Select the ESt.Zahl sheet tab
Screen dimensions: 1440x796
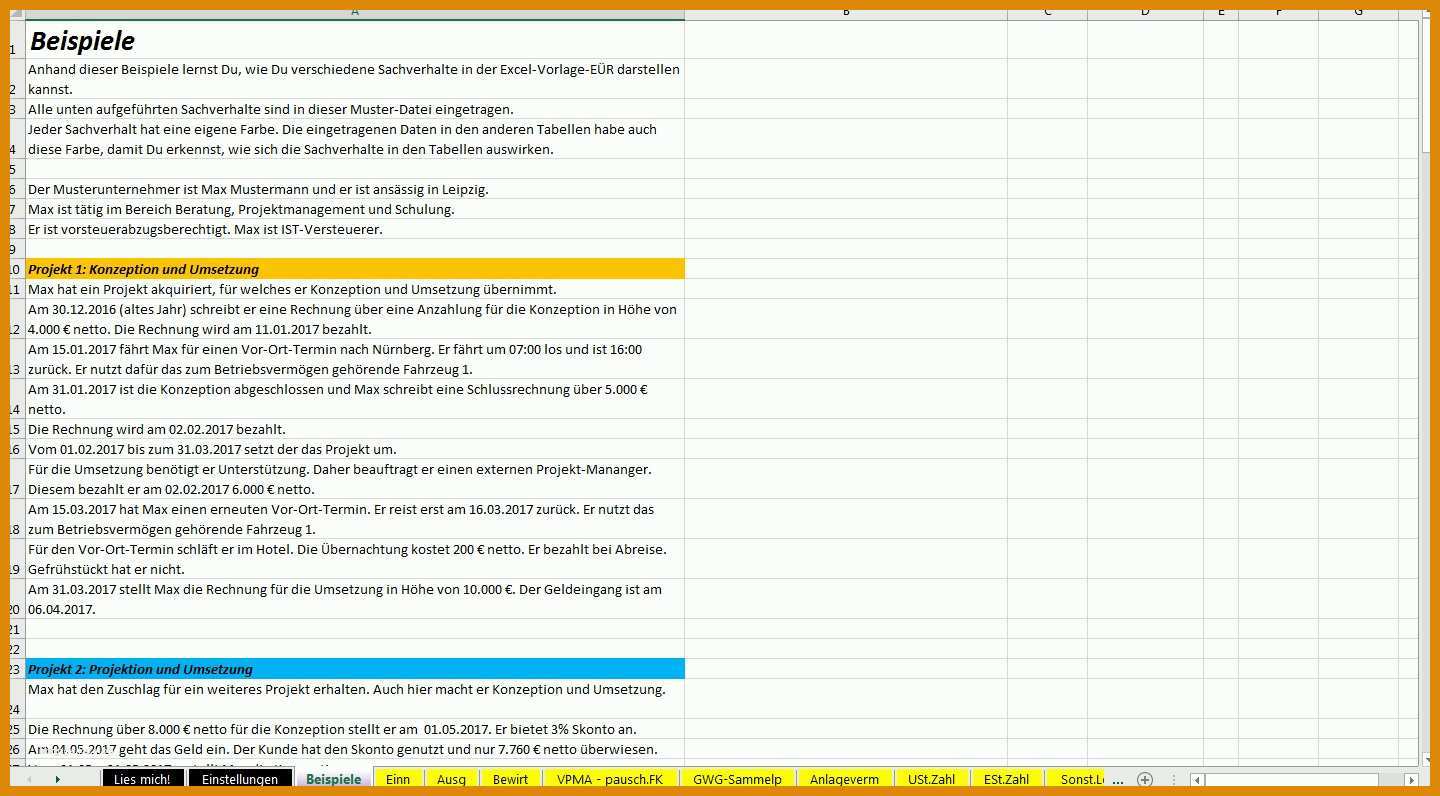pyautogui.click(x=1006, y=779)
